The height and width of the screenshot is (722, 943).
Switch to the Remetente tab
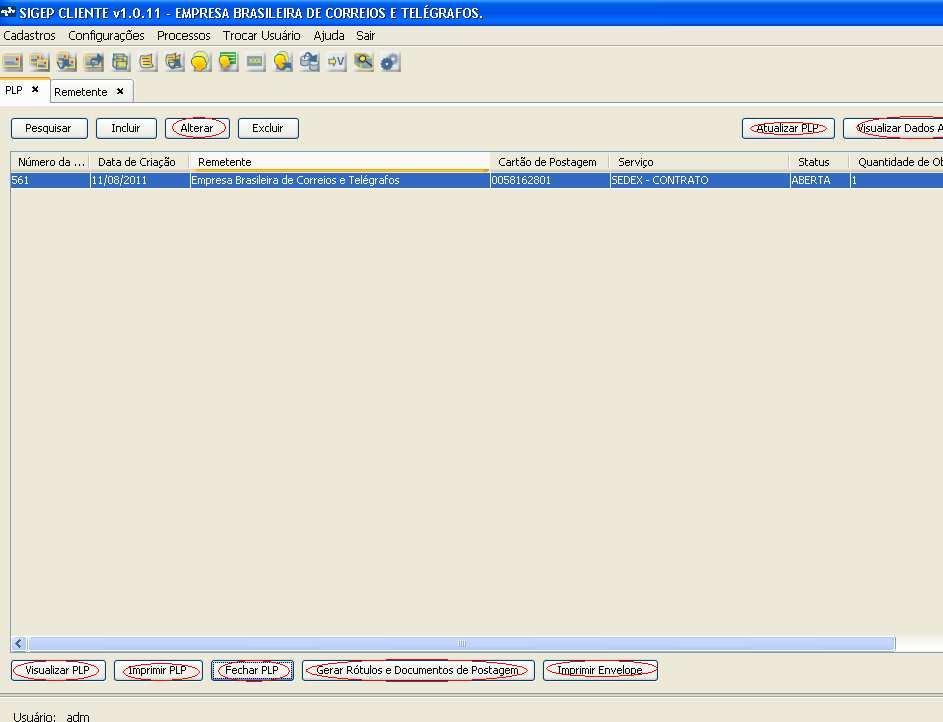84,90
